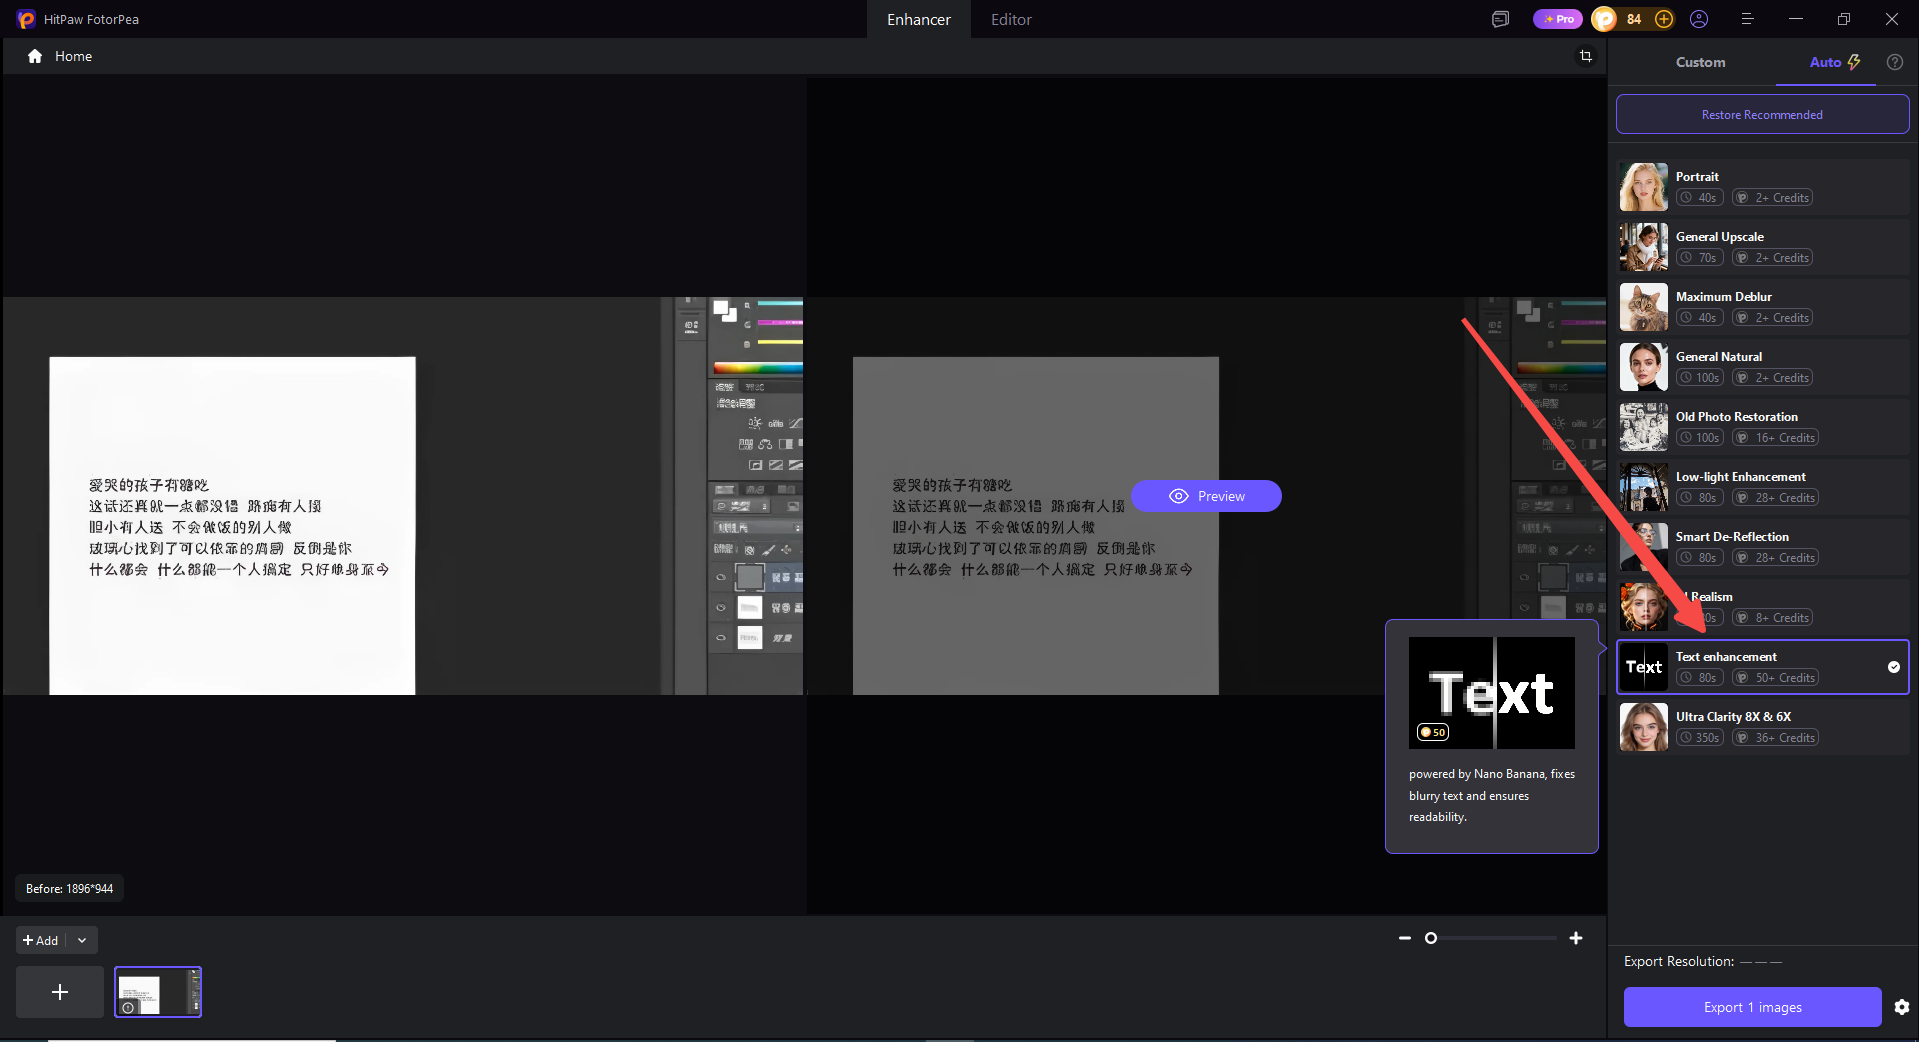Screen dimensions: 1919x1042
Task: Switch to the Auto tab
Action: (1835, 62)
